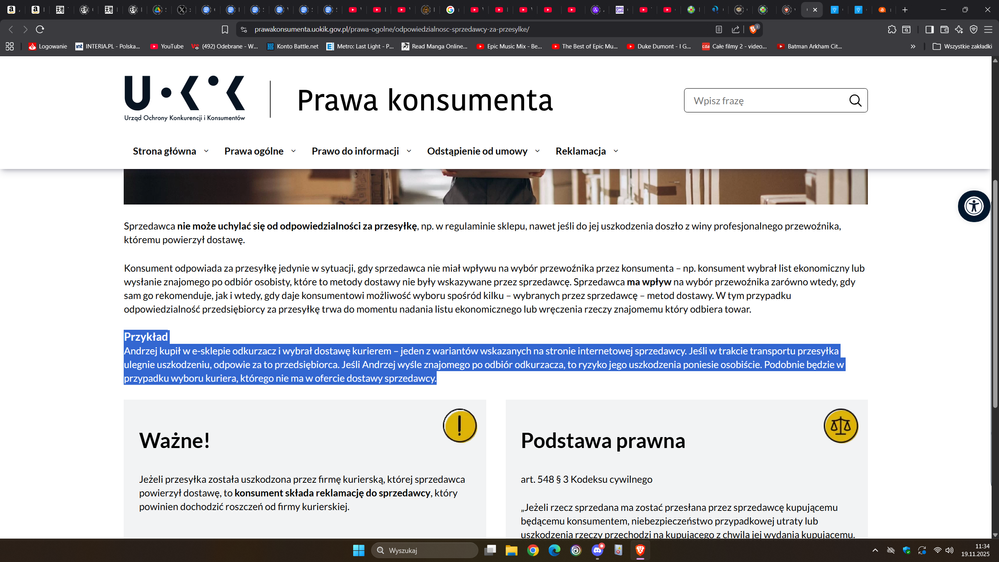This screenshot has height=562, width=999.
Task: View site information icon in address bar
Action: [x=244, y=29]
